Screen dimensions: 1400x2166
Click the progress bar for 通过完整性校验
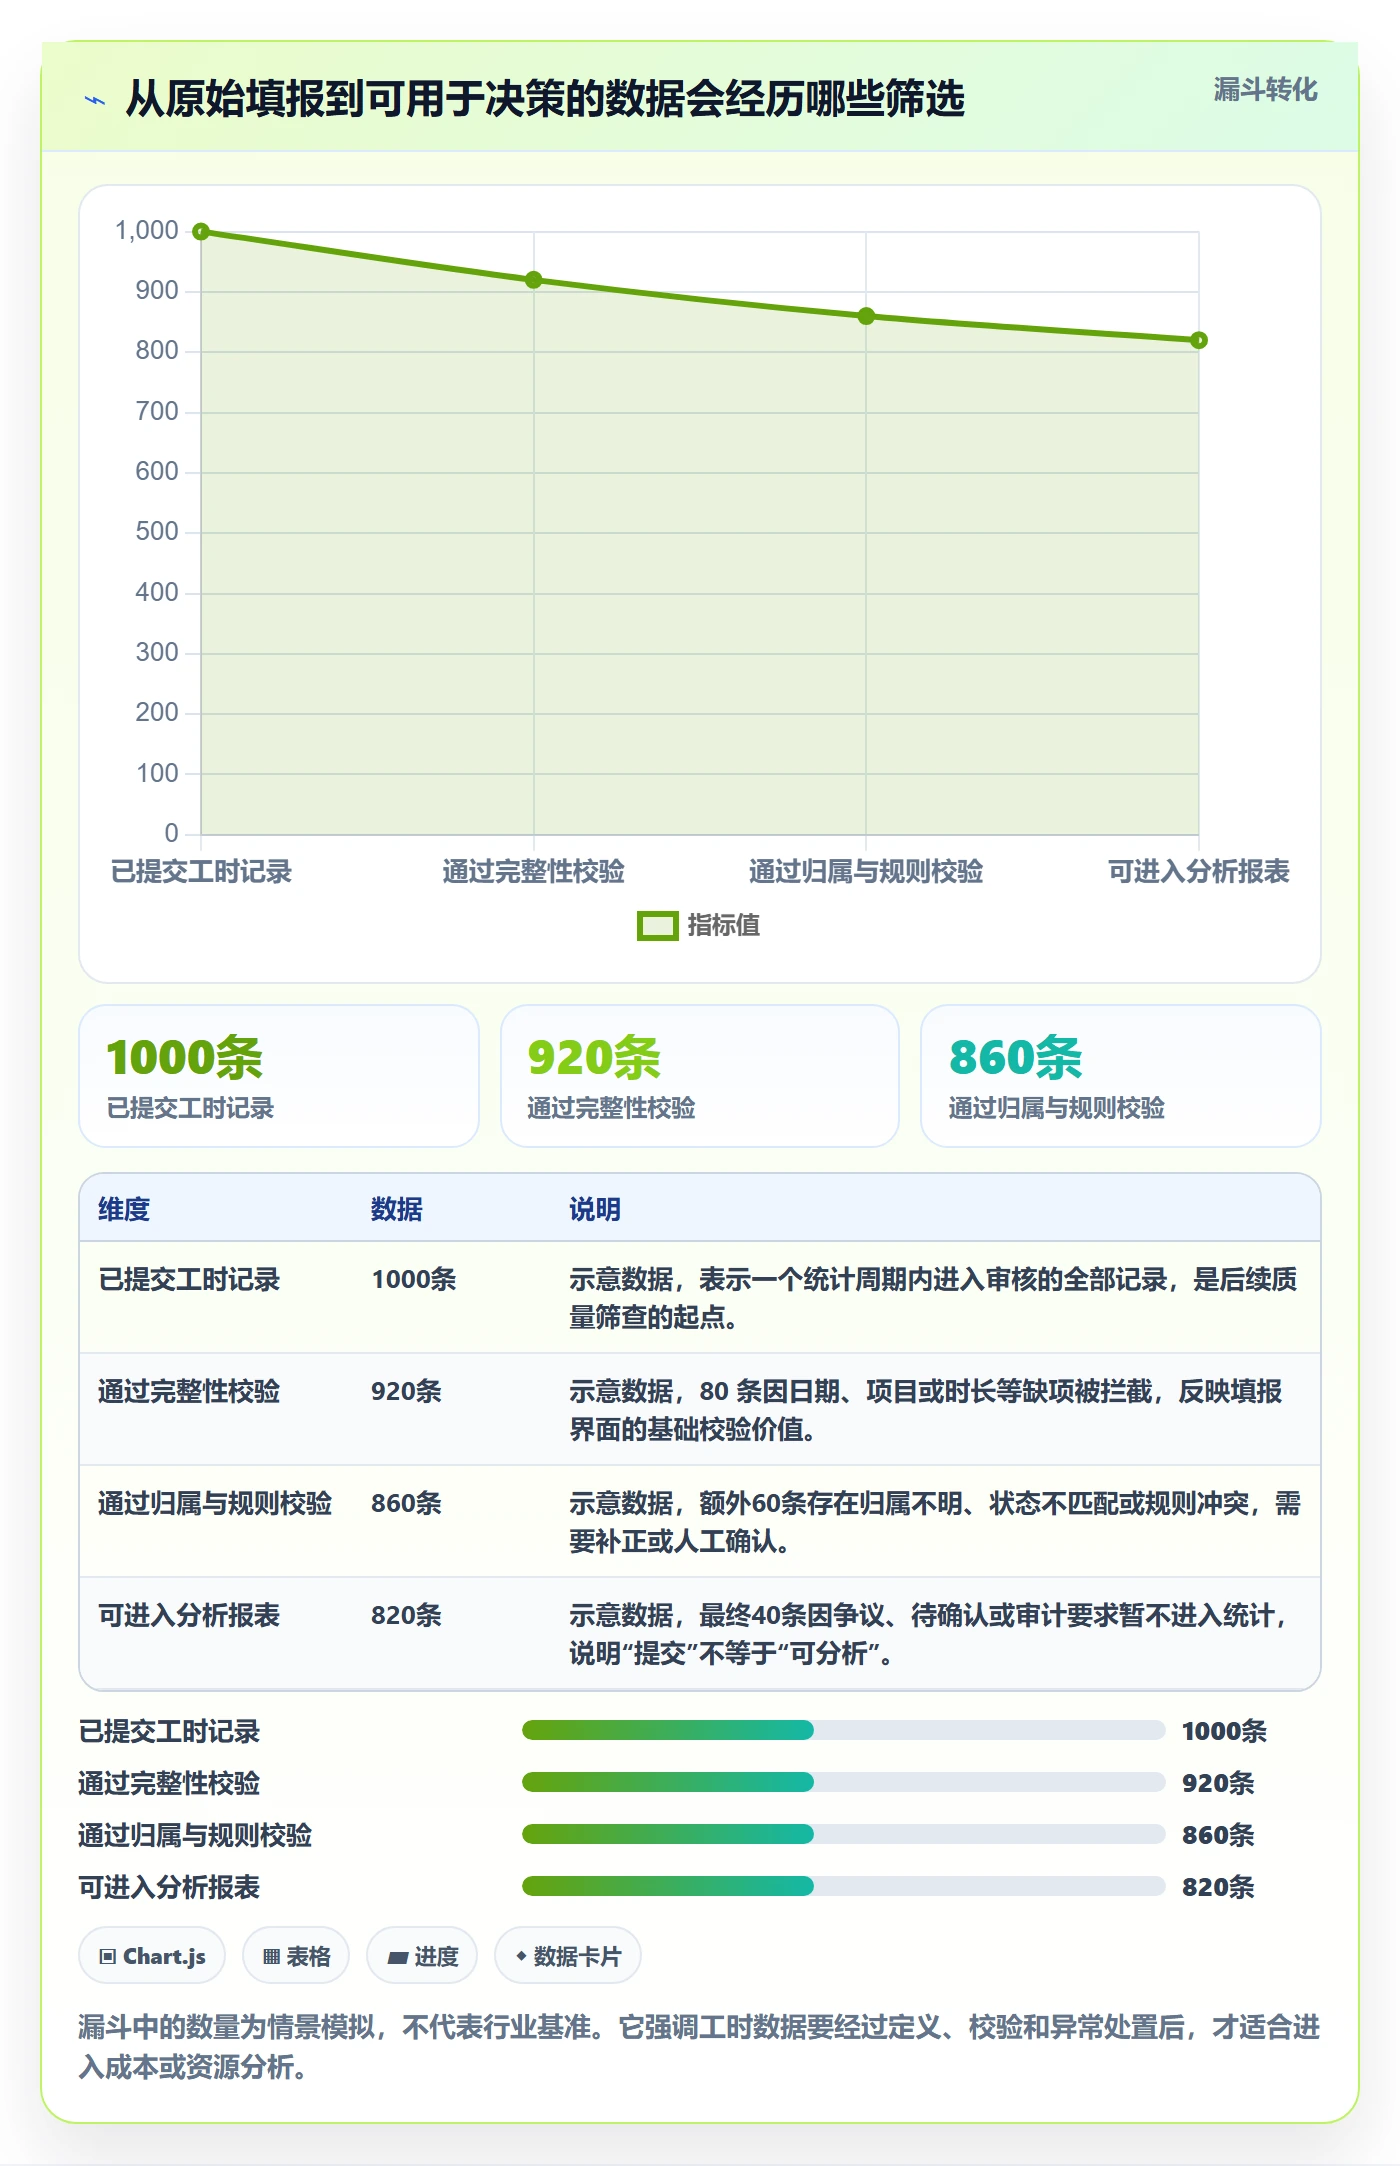point(843,1782)
